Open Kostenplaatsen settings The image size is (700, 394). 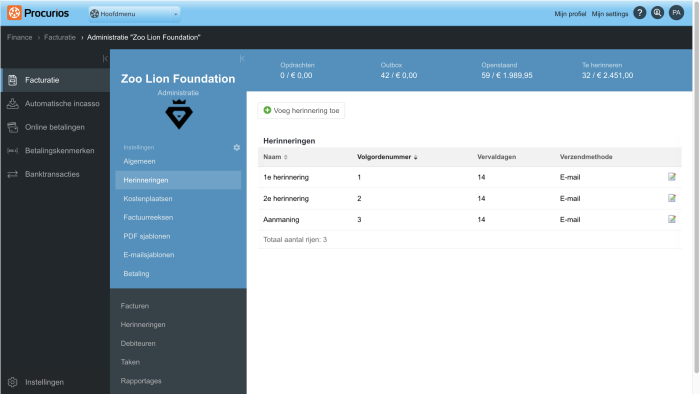pos(148,199)
